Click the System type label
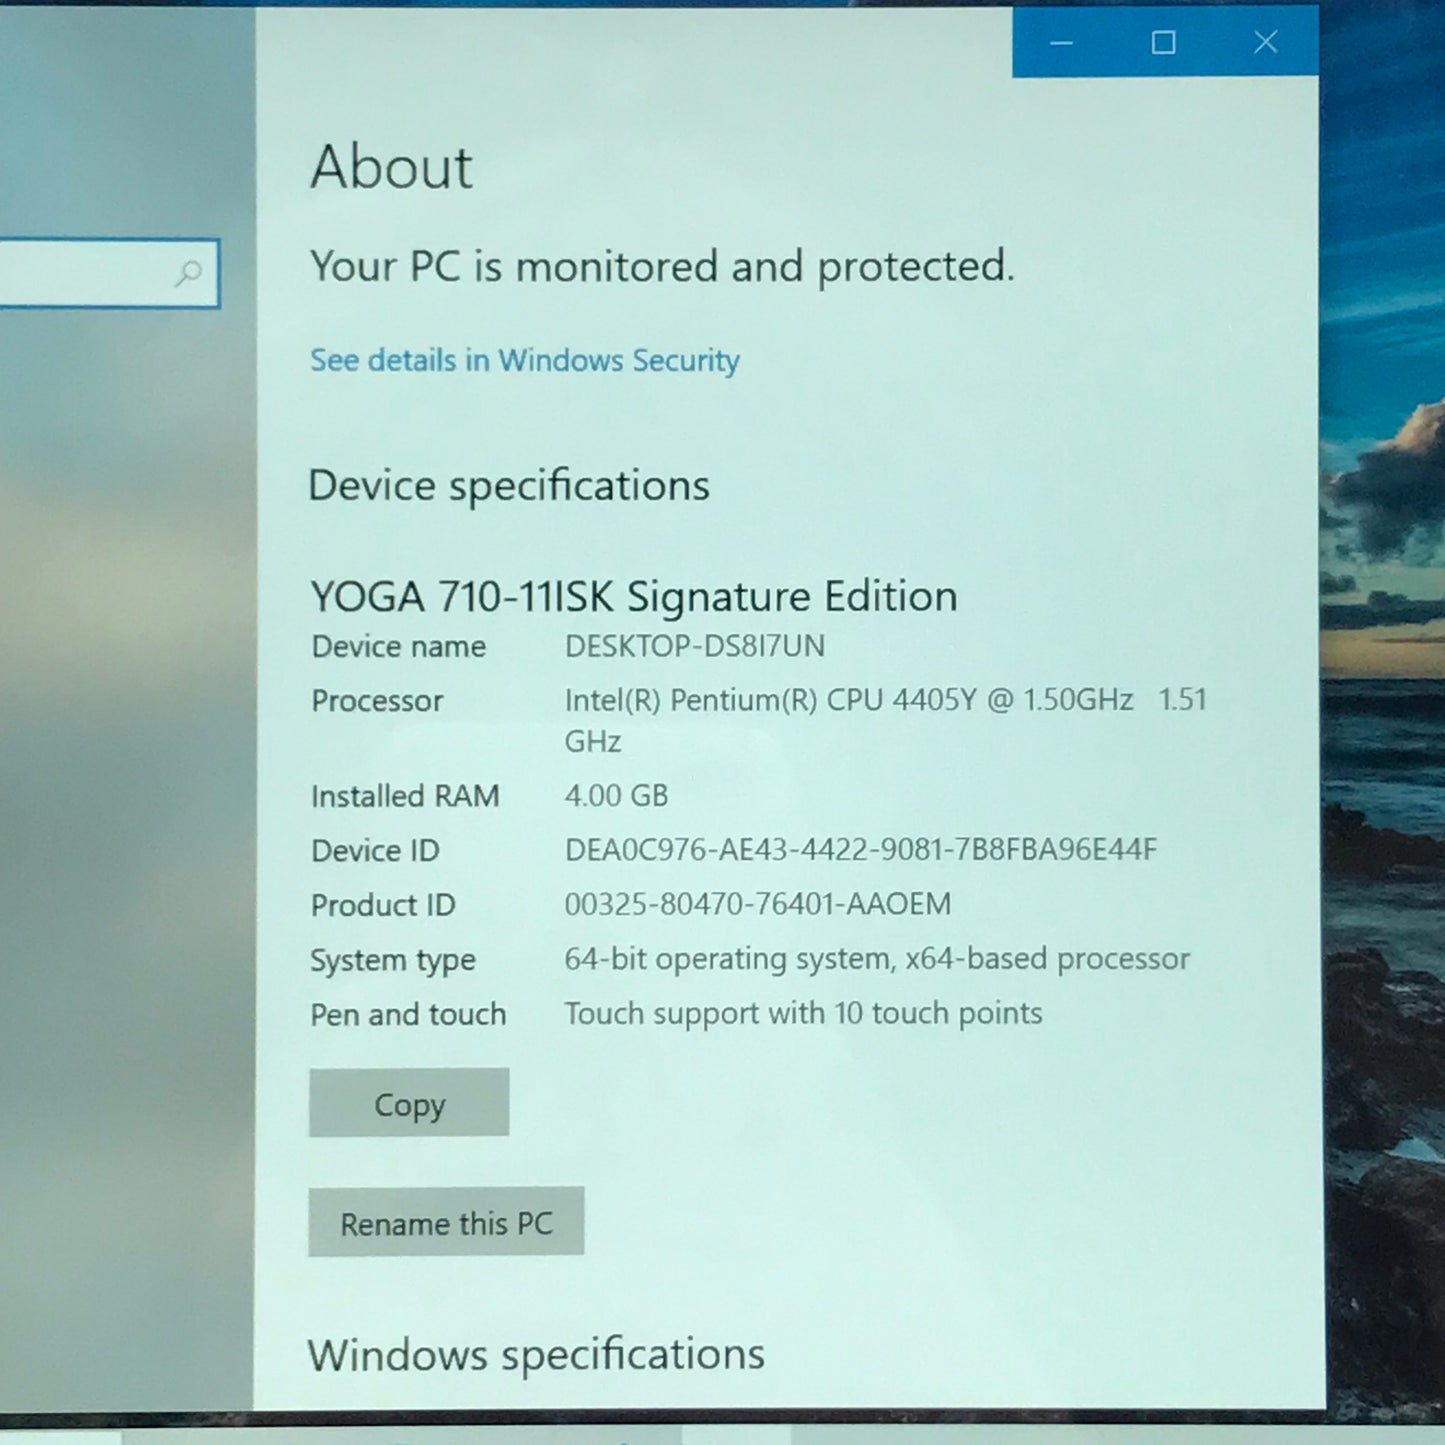The width and height of the screenshot is (1445, 1445). pyautogui.click(x=393, y=961)
